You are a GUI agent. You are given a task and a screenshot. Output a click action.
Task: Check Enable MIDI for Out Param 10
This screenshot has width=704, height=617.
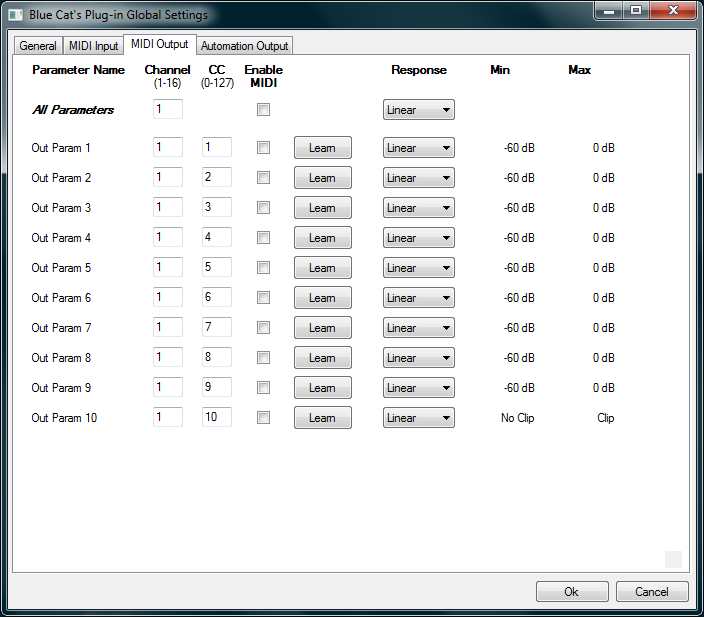pyautogui.click(x=264, y=418)
